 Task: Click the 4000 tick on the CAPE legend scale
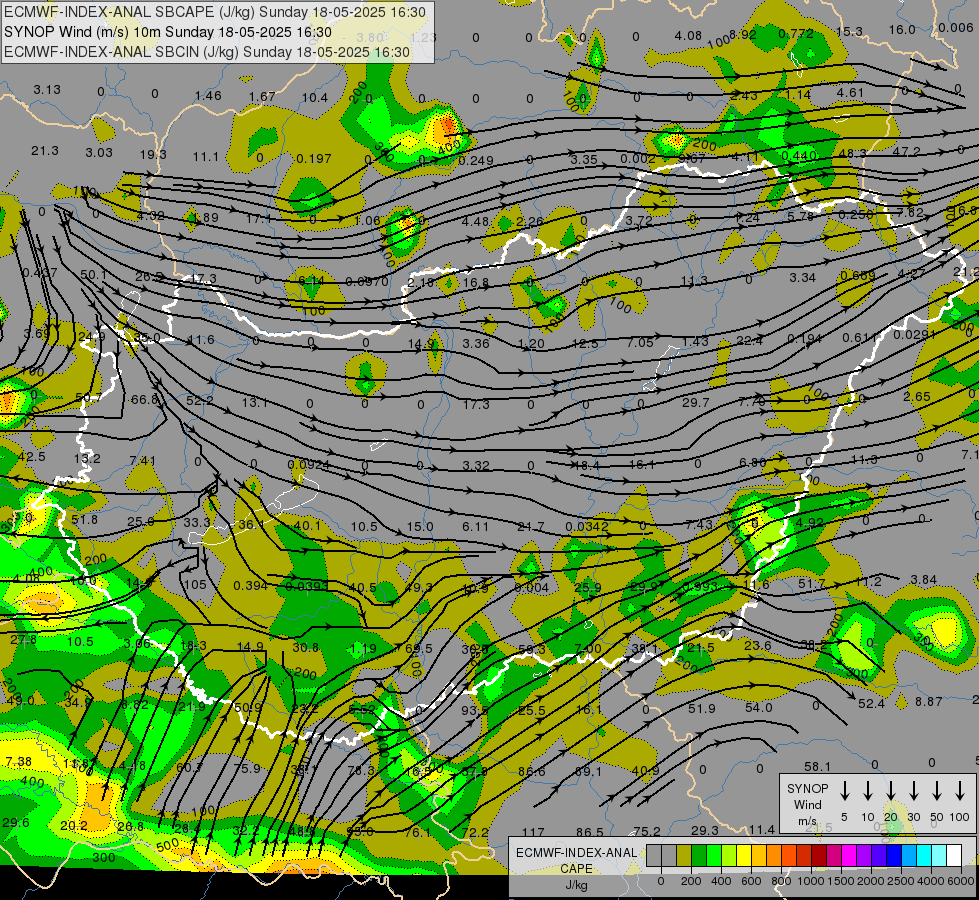coord(930,881)
